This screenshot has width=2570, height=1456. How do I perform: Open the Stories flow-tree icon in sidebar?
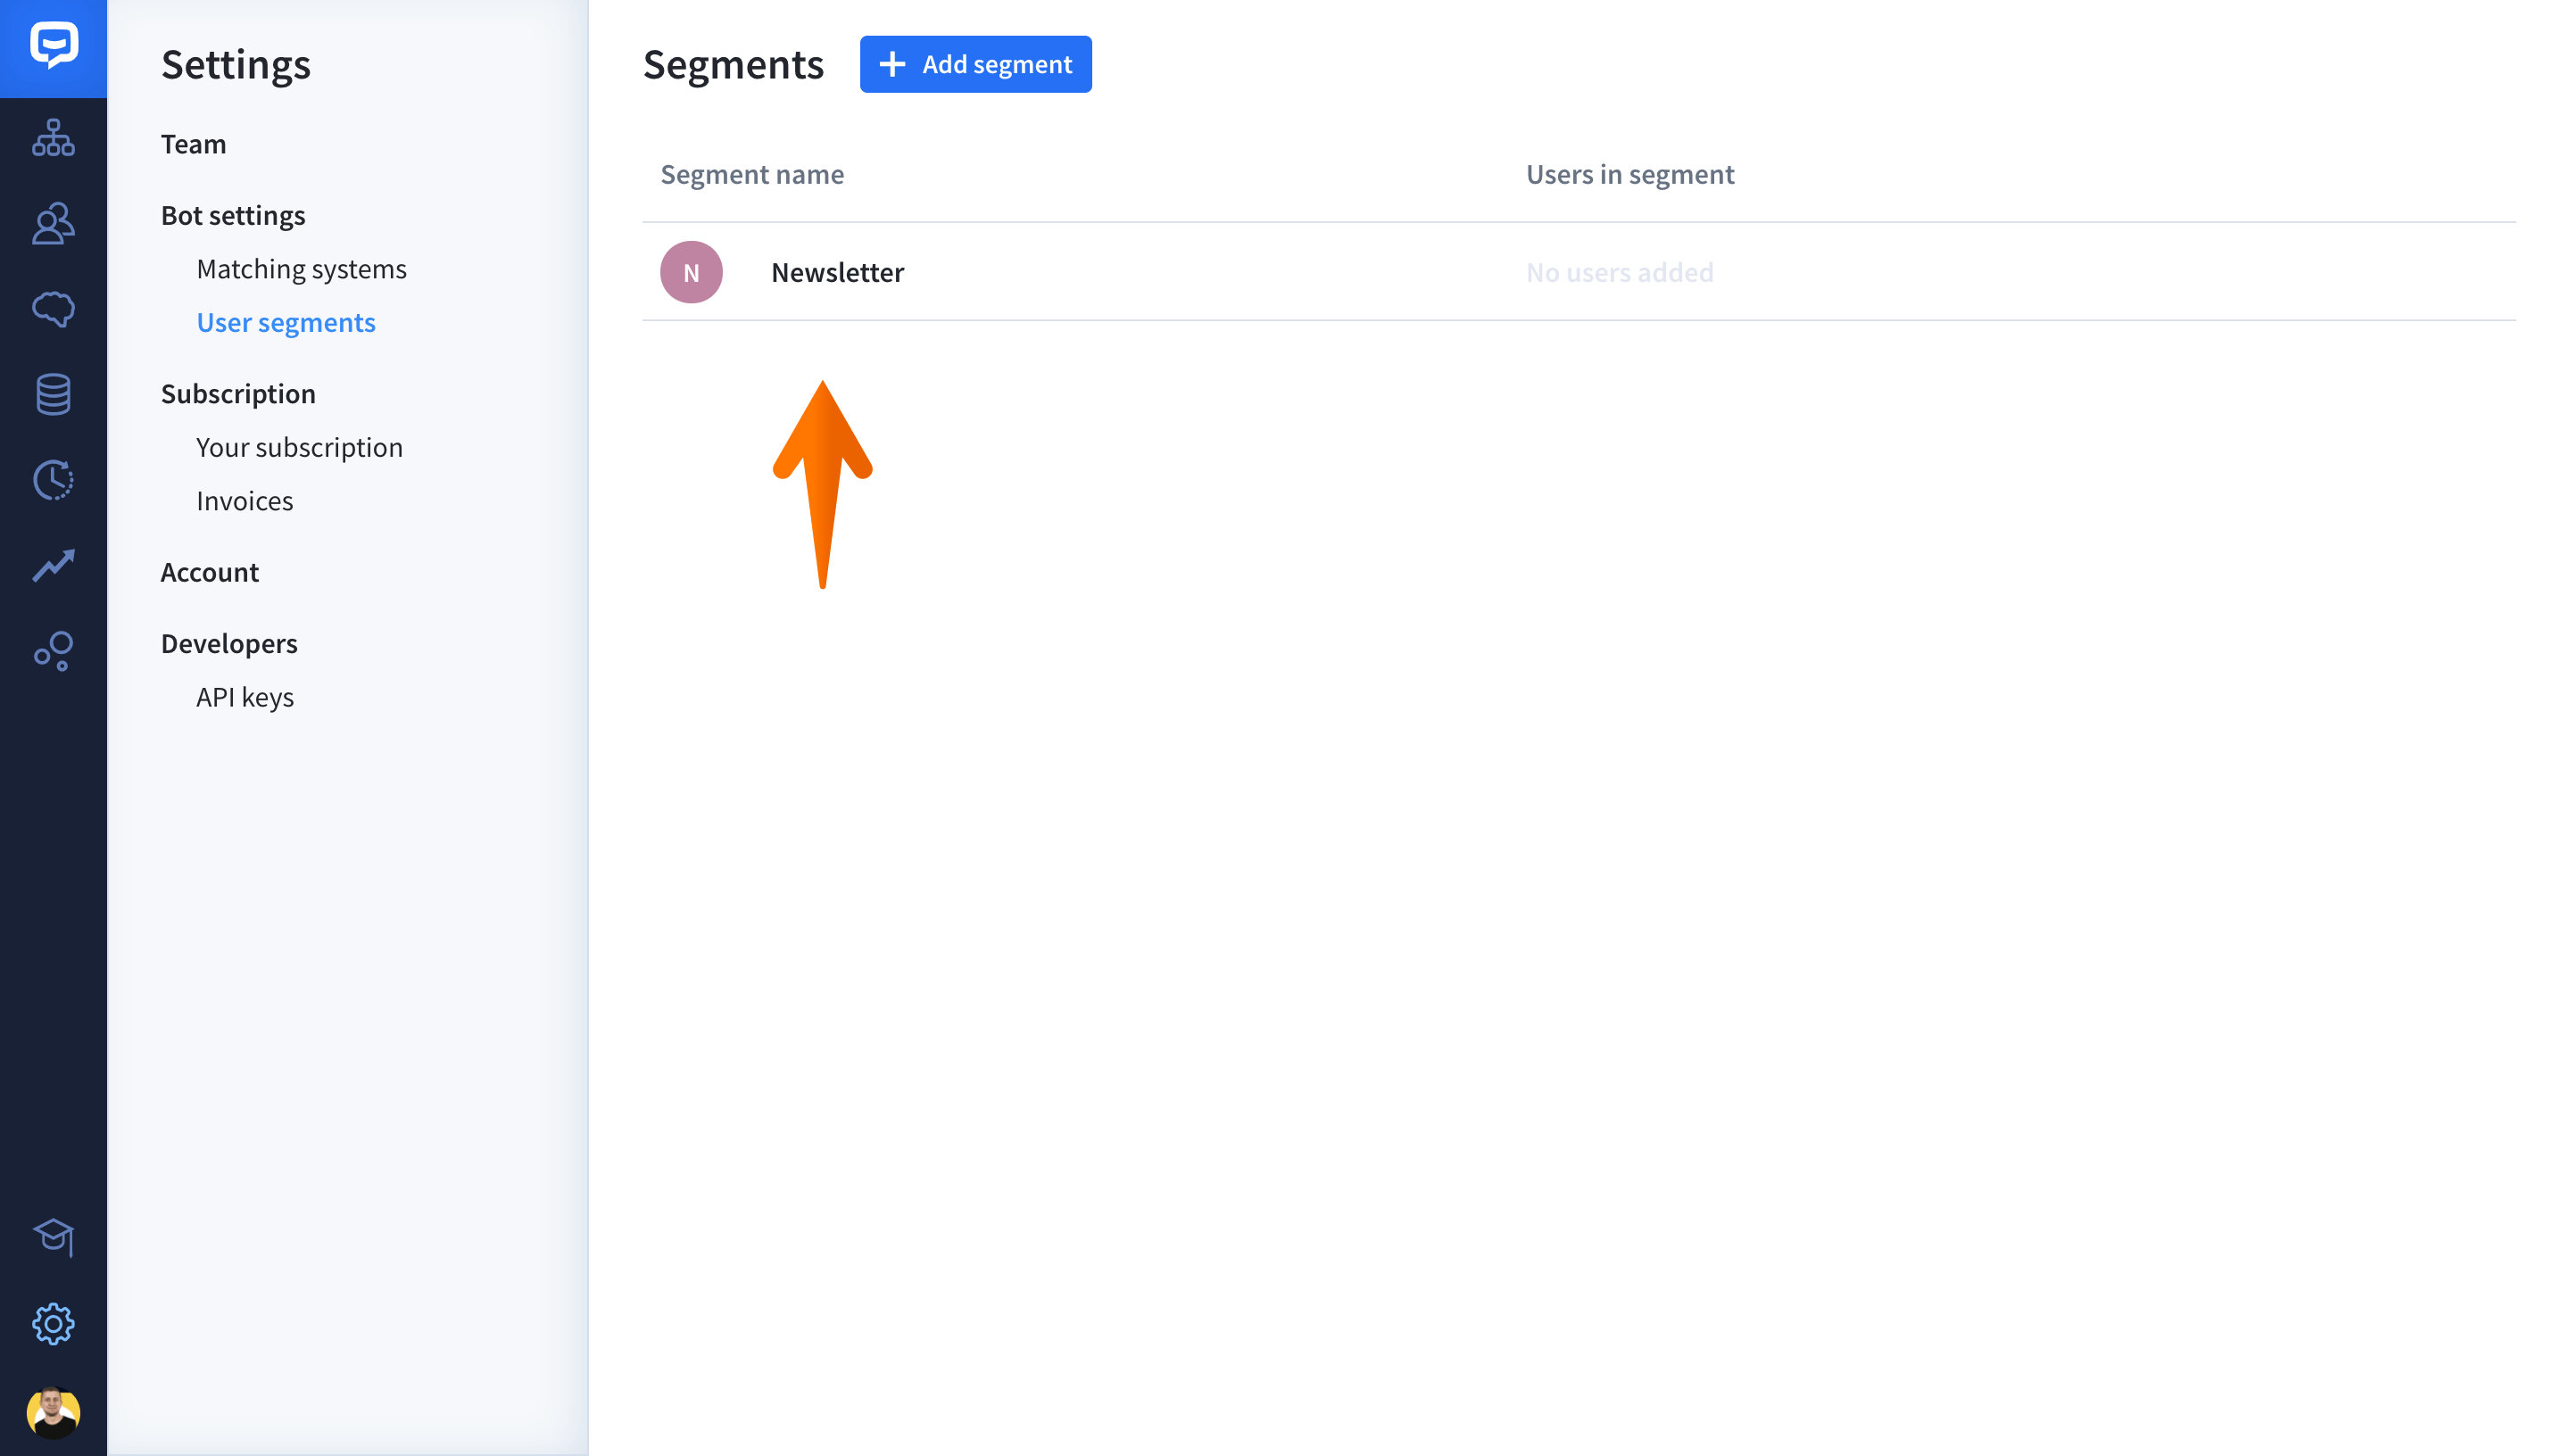point(53,138)
